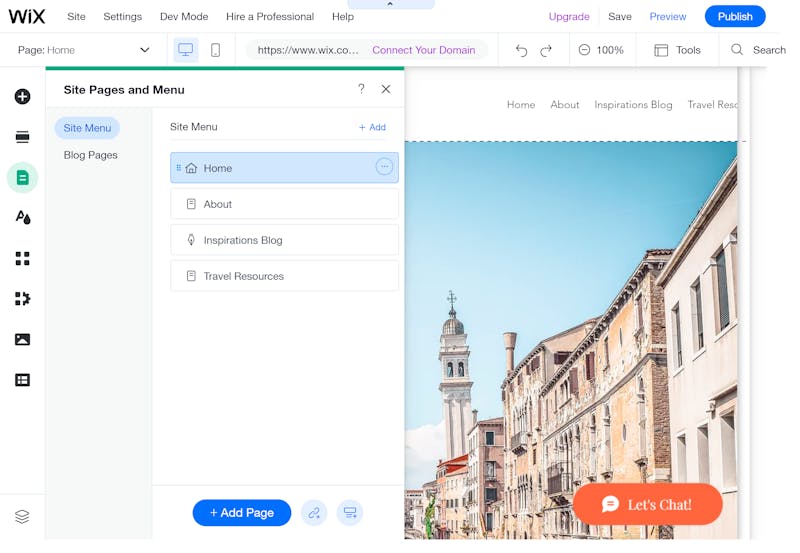Image resolution: width=800 pixels, height=553 pixels.
Task: Select the Inspirations Blog page item
Action: tap(284, 240)
